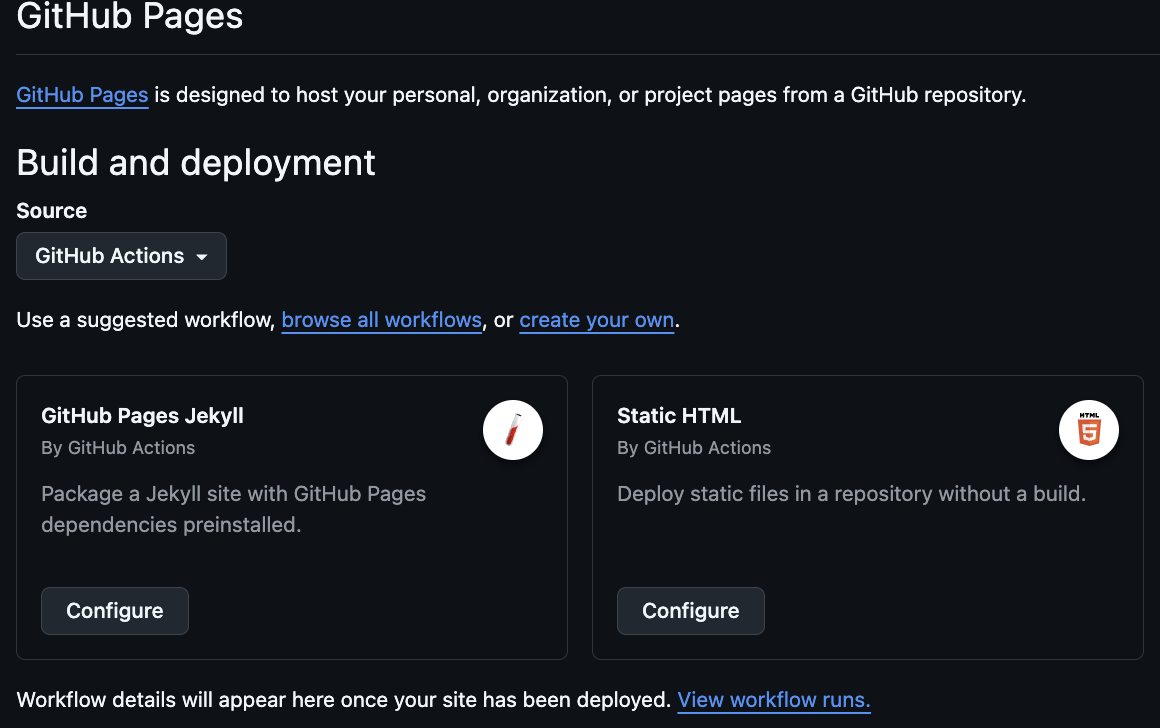Open the View workflow runs link
The height and width of the screenshot is (728, 1160).
pyautogui.click(x=774, y=700)
